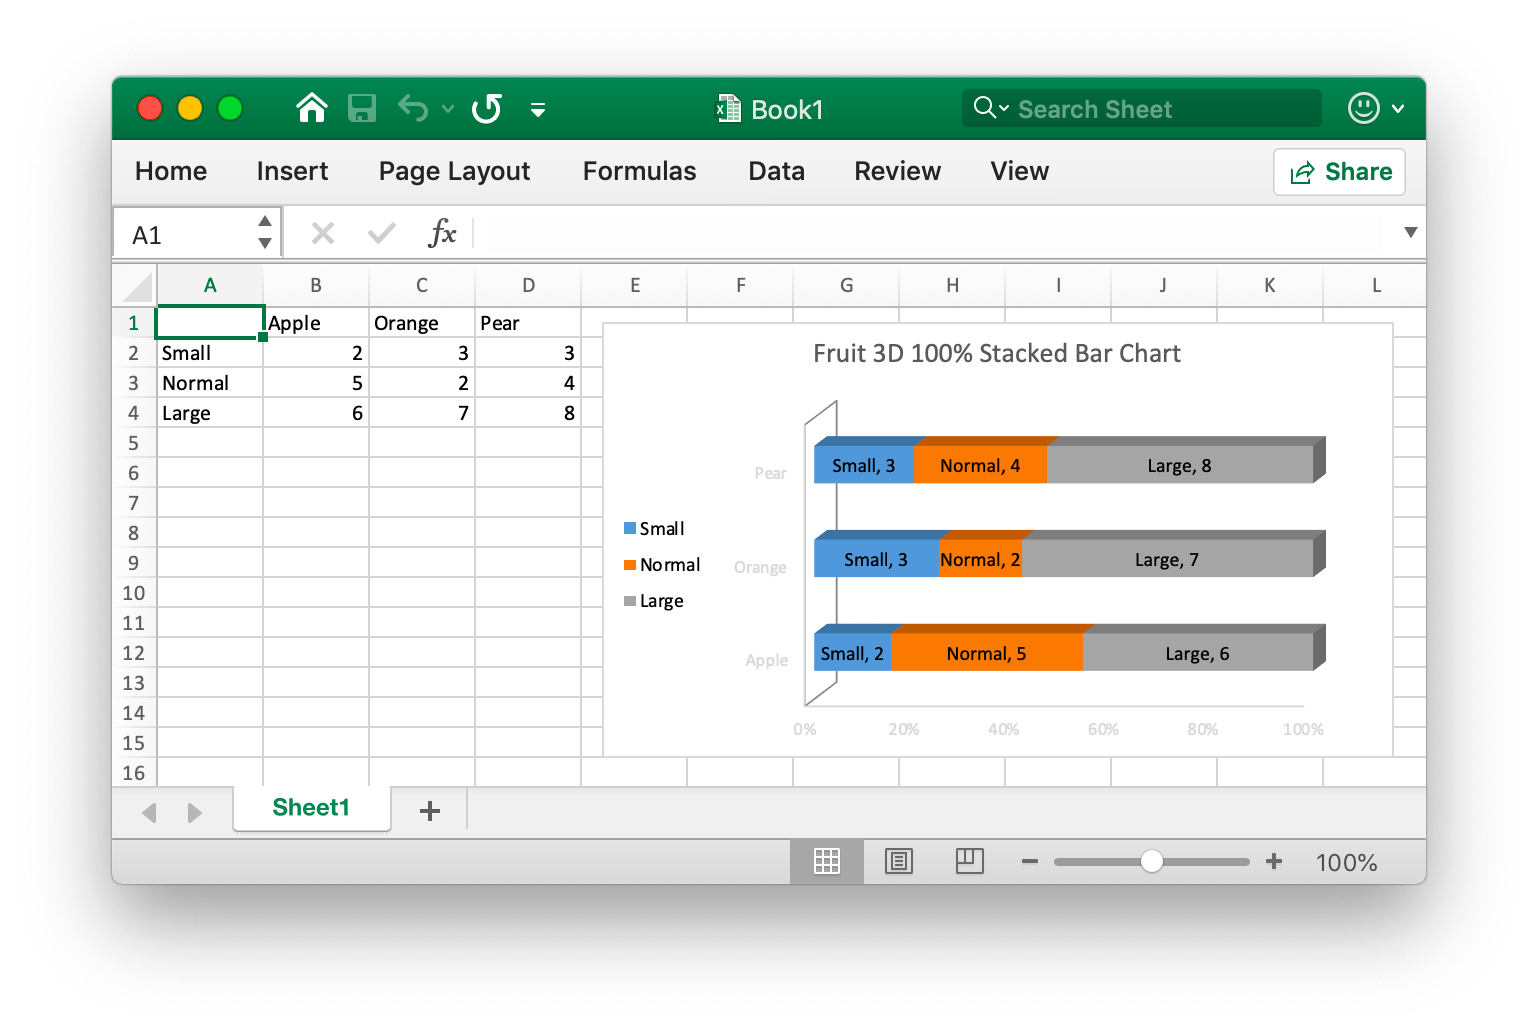Select the Page Break Preview icon
This screenshot has width=1538, height=1032.
[x=968, y=861]
